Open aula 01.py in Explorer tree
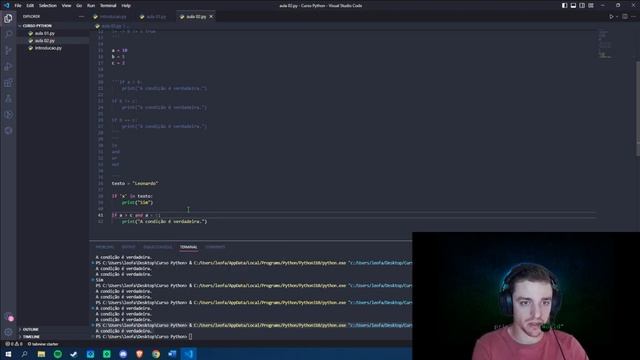The height and width of the screenshot is (360, 640). coord(44,33)
